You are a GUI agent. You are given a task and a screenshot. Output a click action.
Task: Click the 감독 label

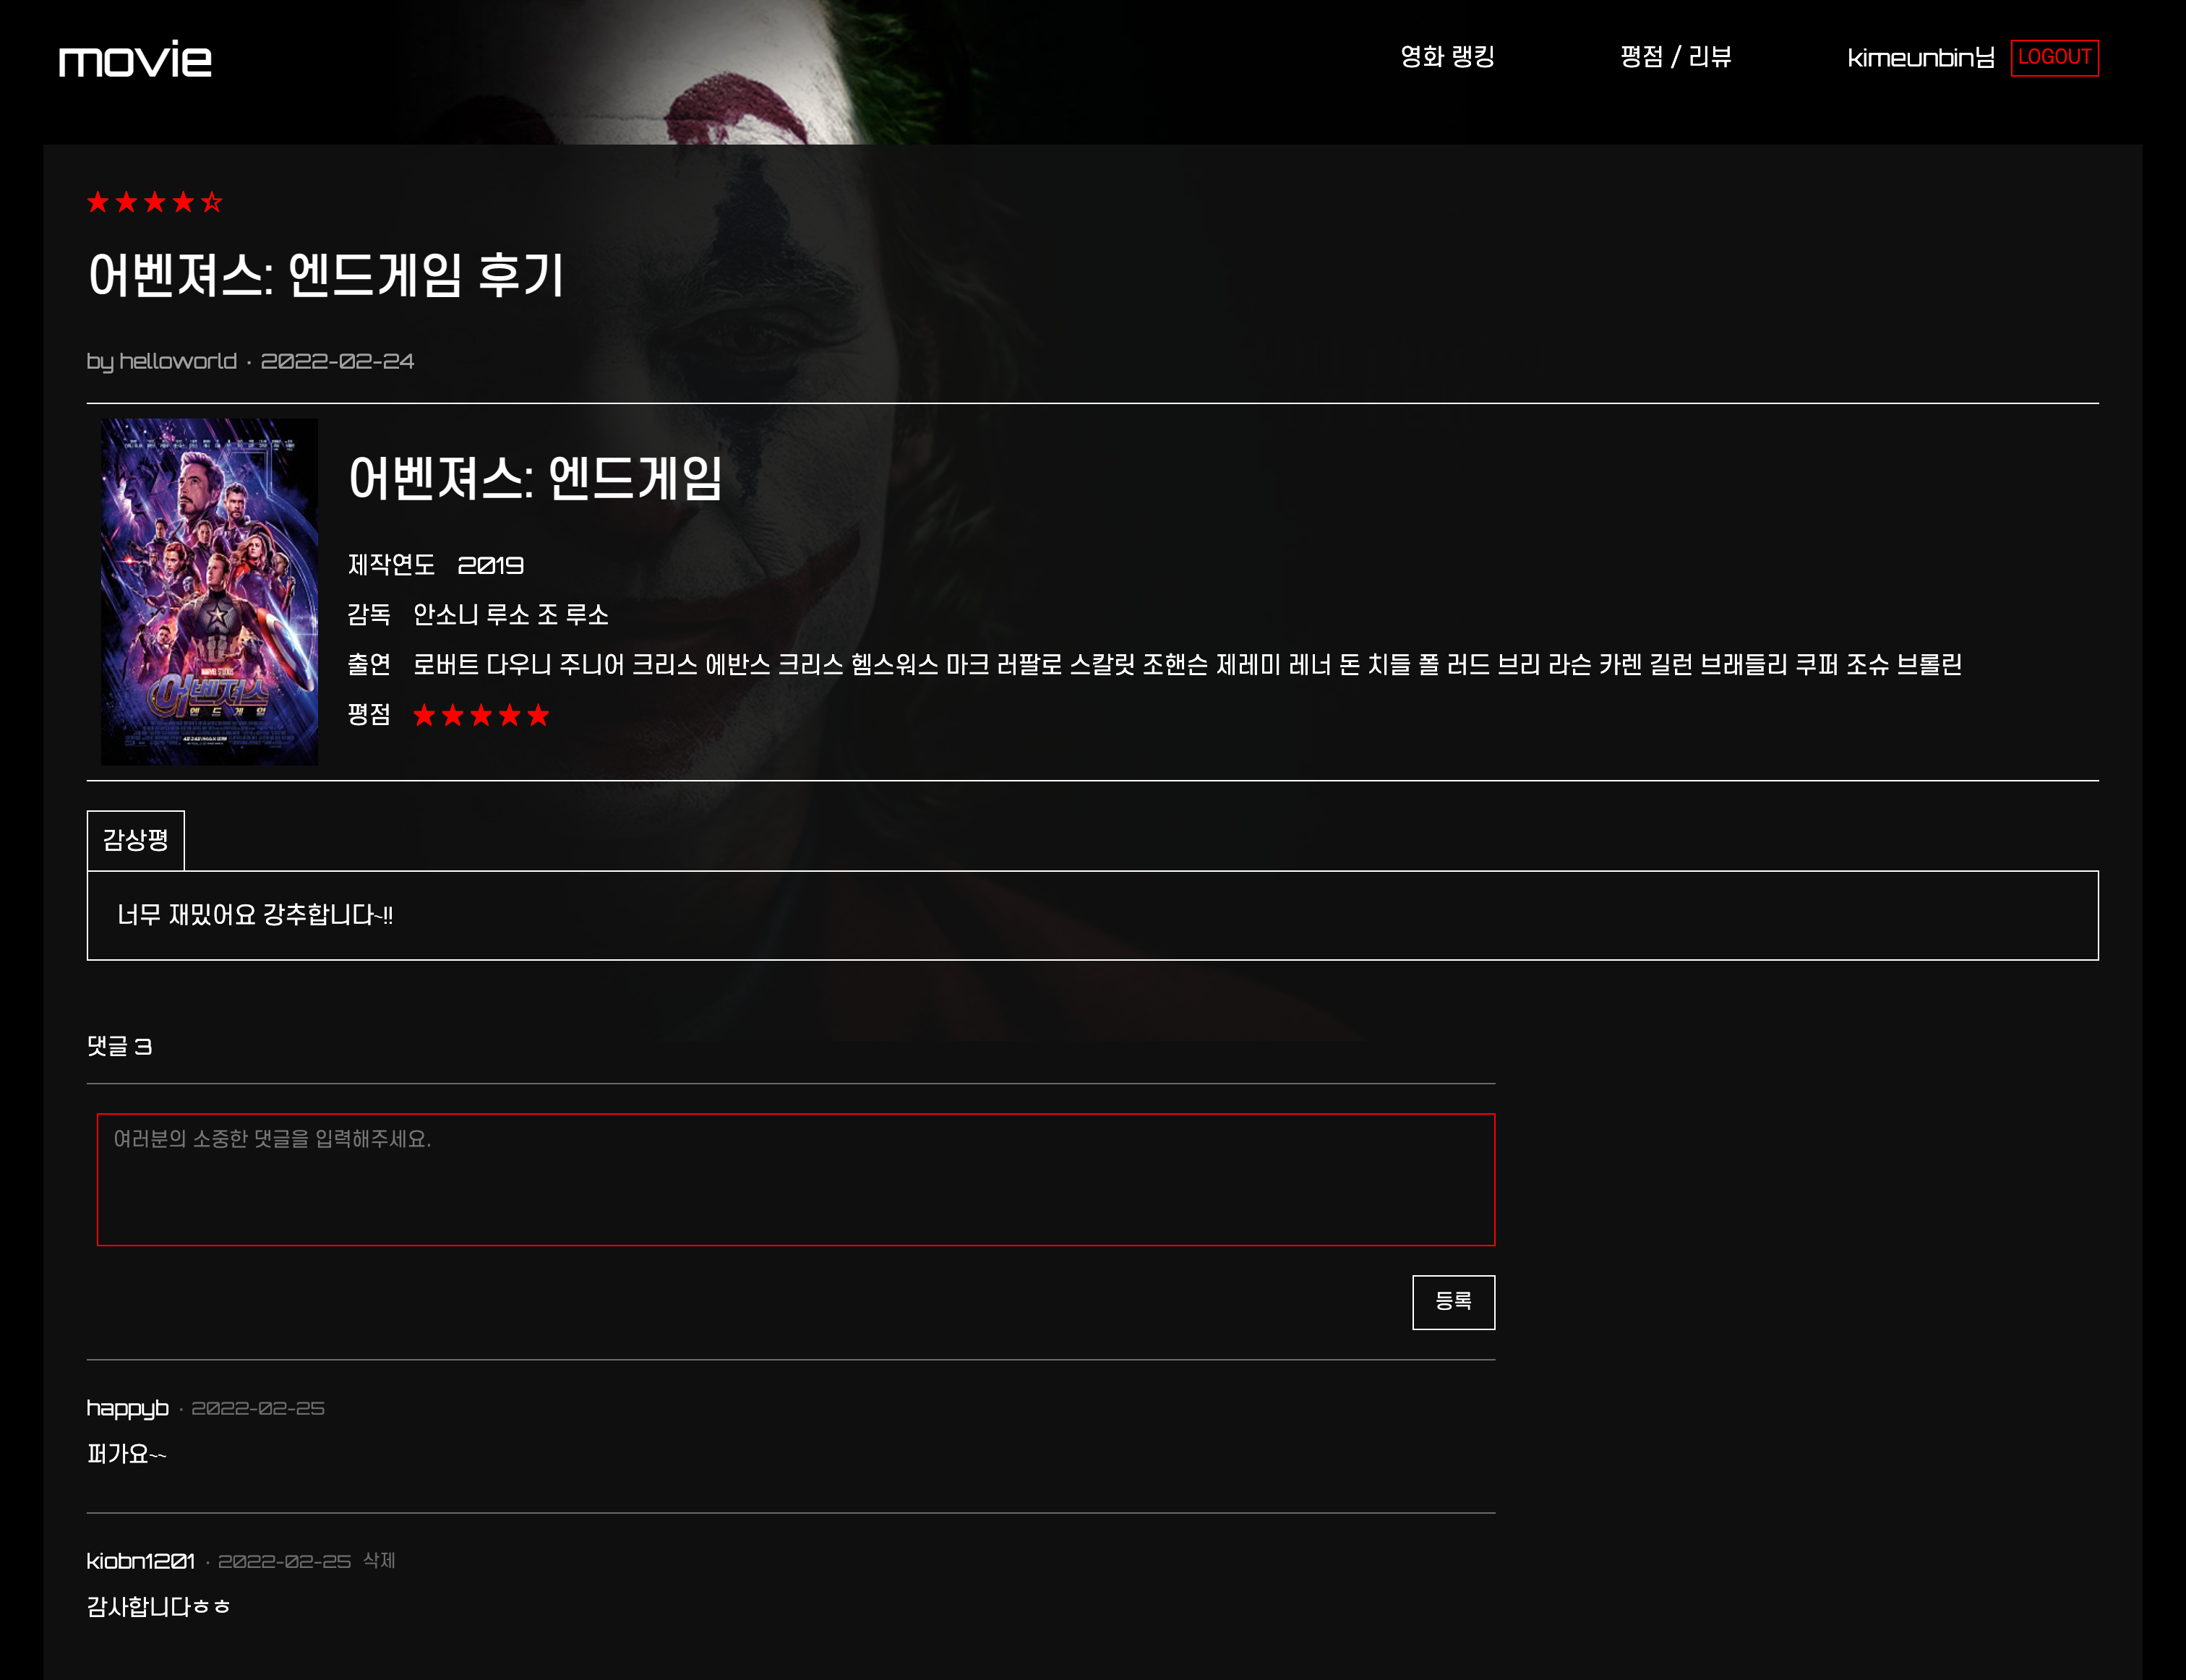pyautogui.click(x=369, y=615)
